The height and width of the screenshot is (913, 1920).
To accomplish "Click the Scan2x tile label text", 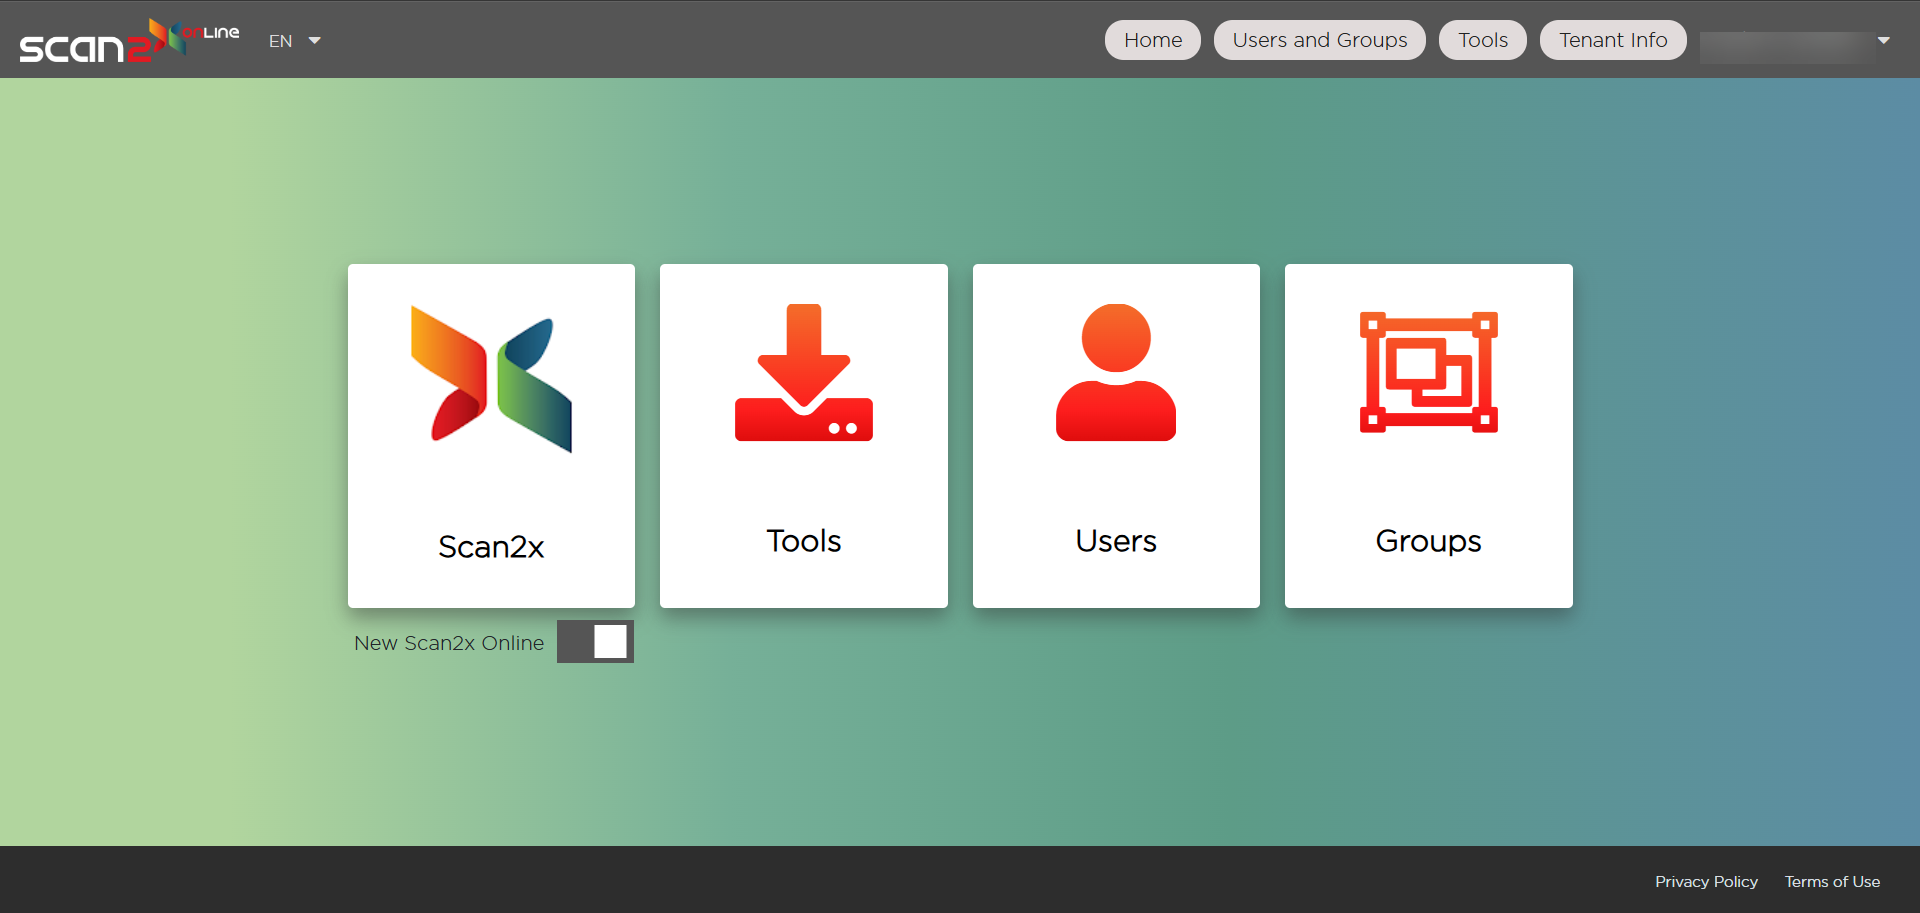I will [x=491, y=547].
